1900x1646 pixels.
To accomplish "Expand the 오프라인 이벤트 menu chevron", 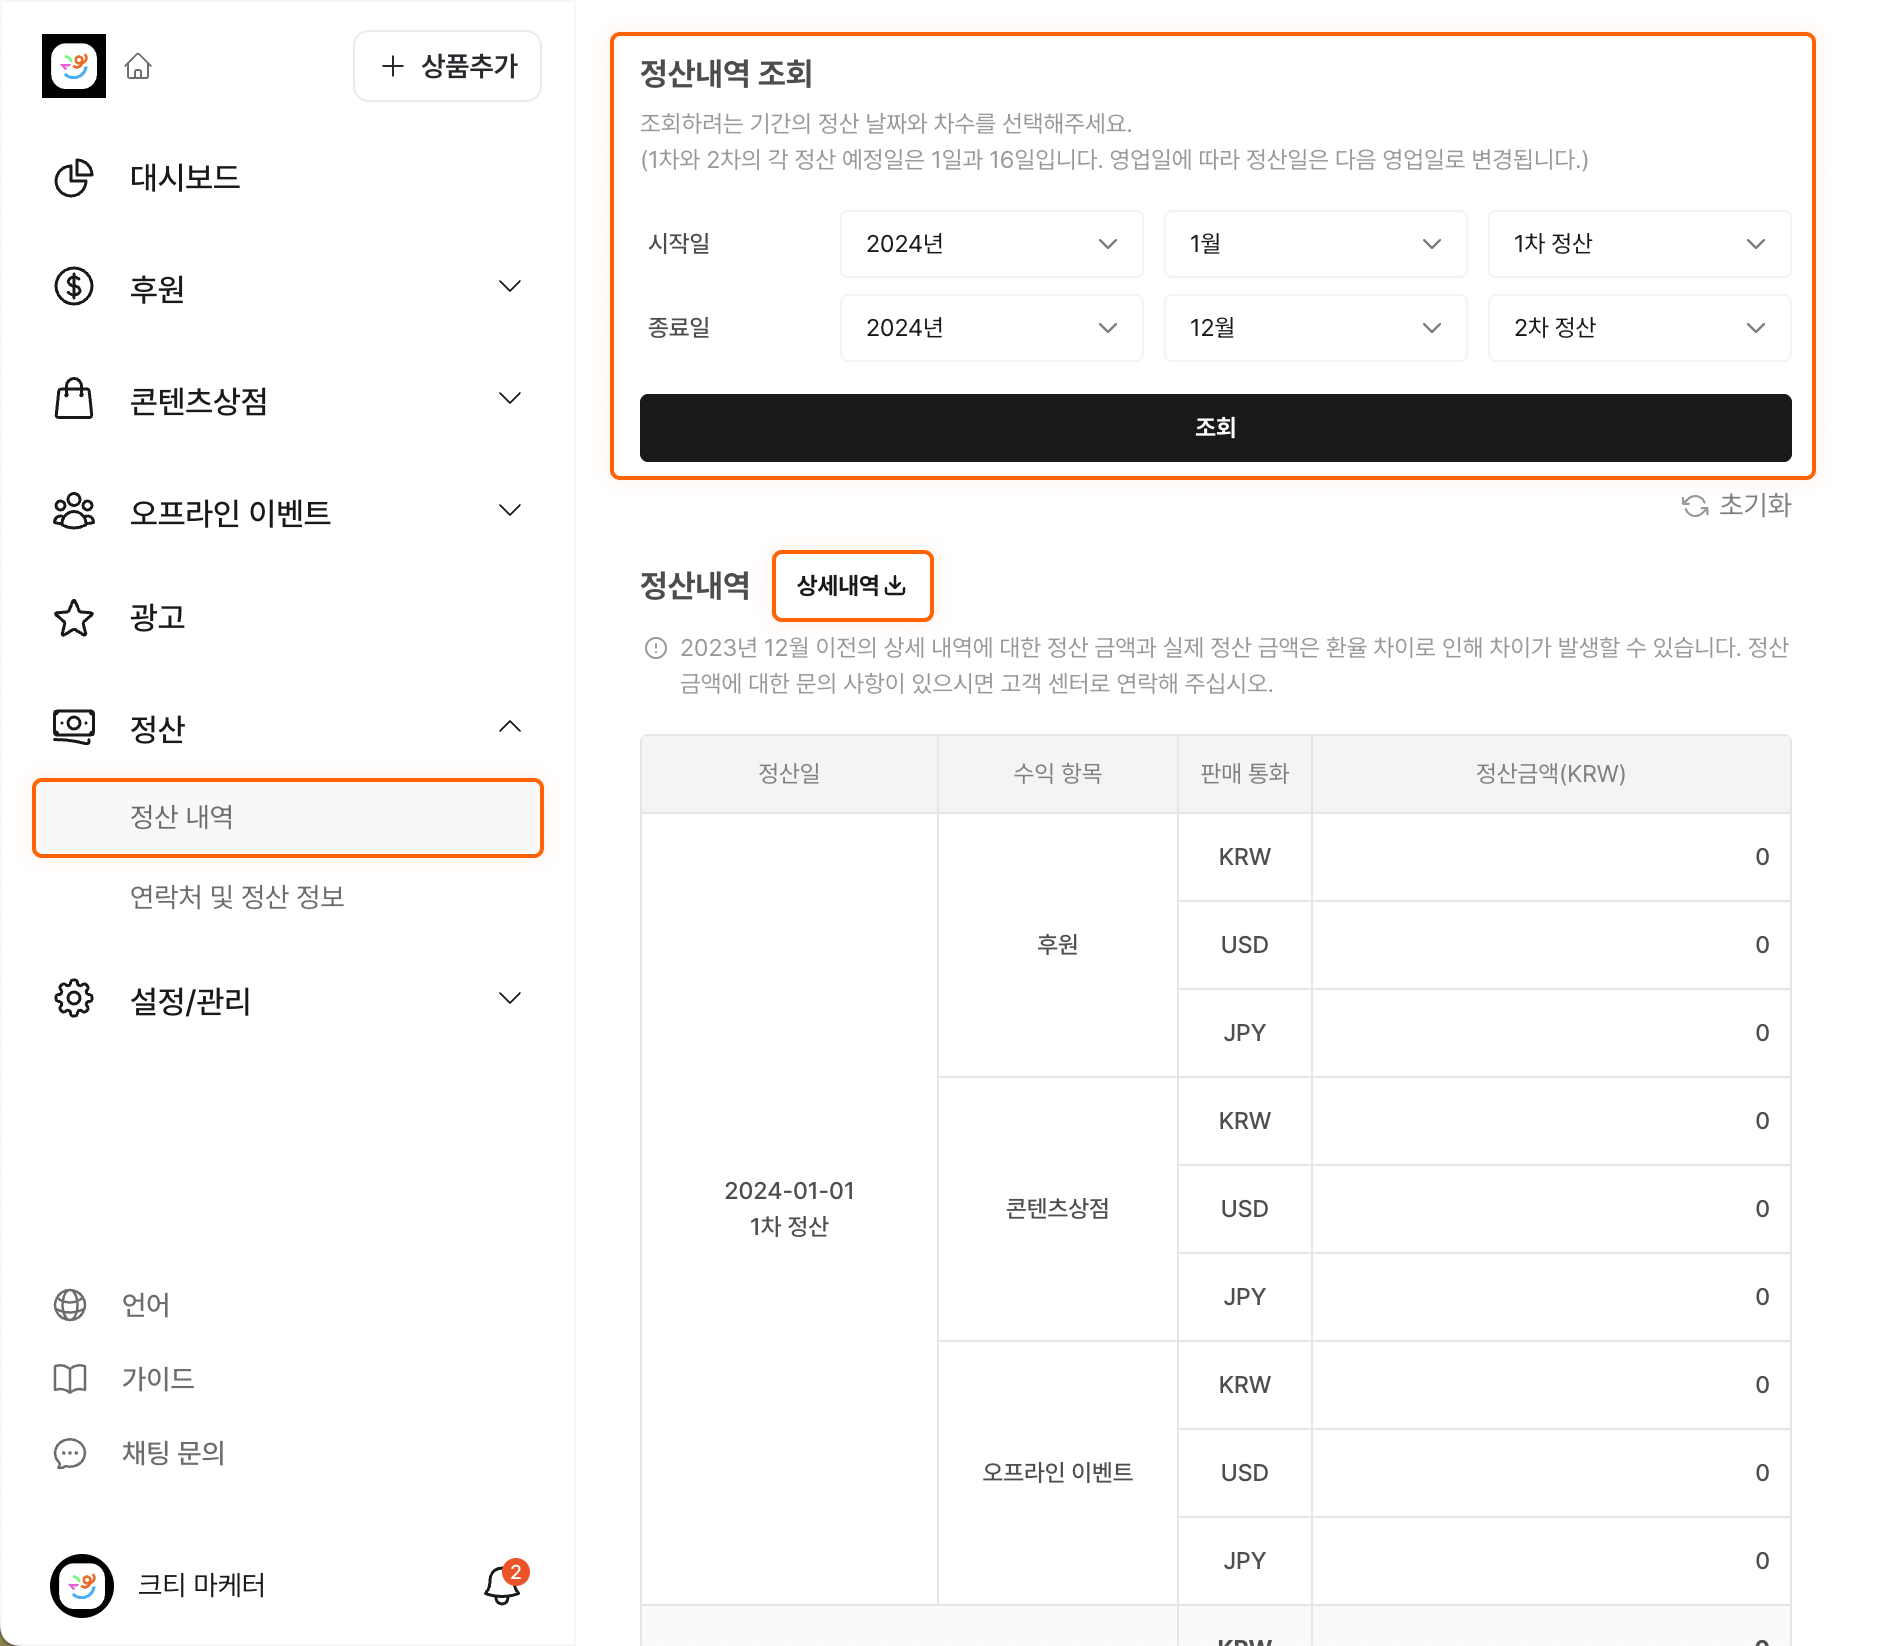I will click(510, 511).
